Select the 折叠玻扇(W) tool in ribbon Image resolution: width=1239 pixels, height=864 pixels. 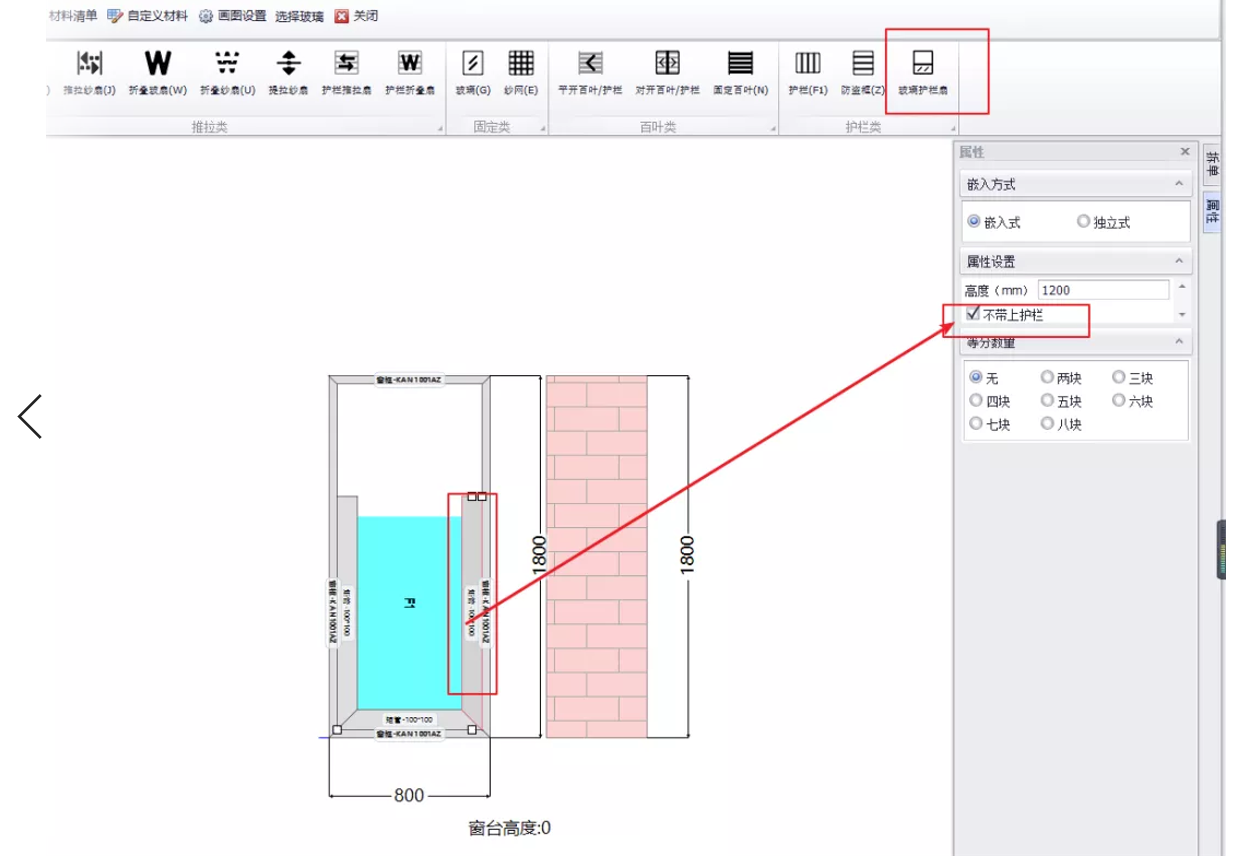tap(158, 71)
